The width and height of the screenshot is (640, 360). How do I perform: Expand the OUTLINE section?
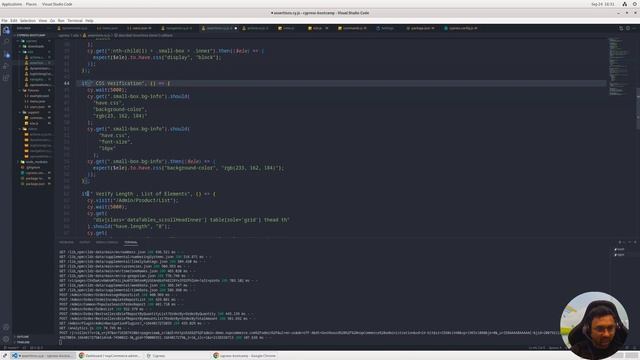pyautogui.click(x=22, y=337)
